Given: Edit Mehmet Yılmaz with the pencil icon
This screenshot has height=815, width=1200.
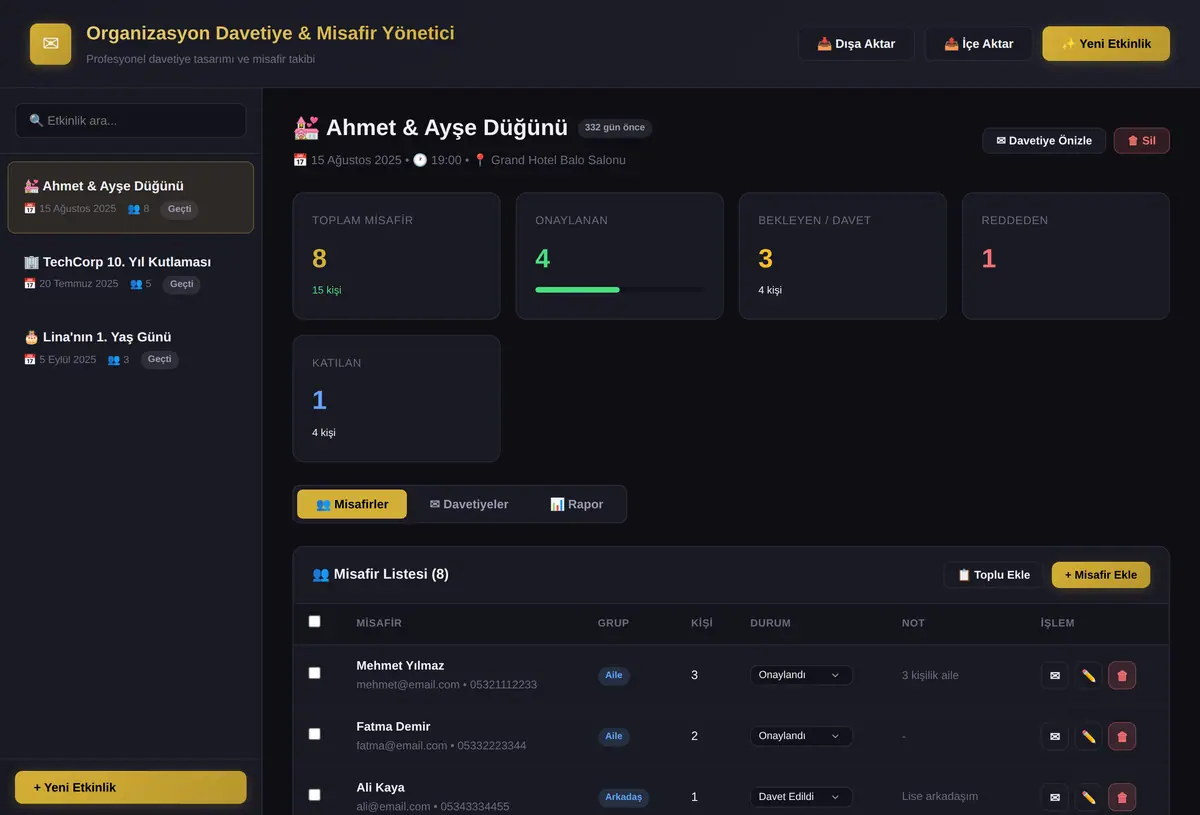Looking at the screenshot, I should 1088,675.
